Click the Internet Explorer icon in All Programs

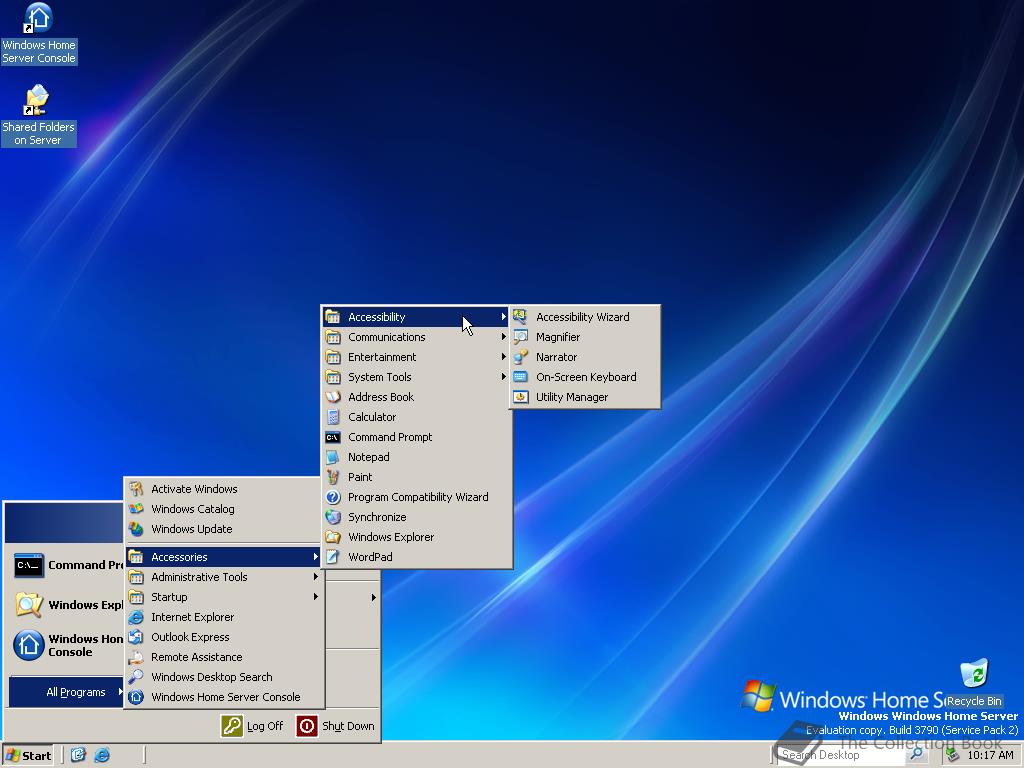coord(136,617)
